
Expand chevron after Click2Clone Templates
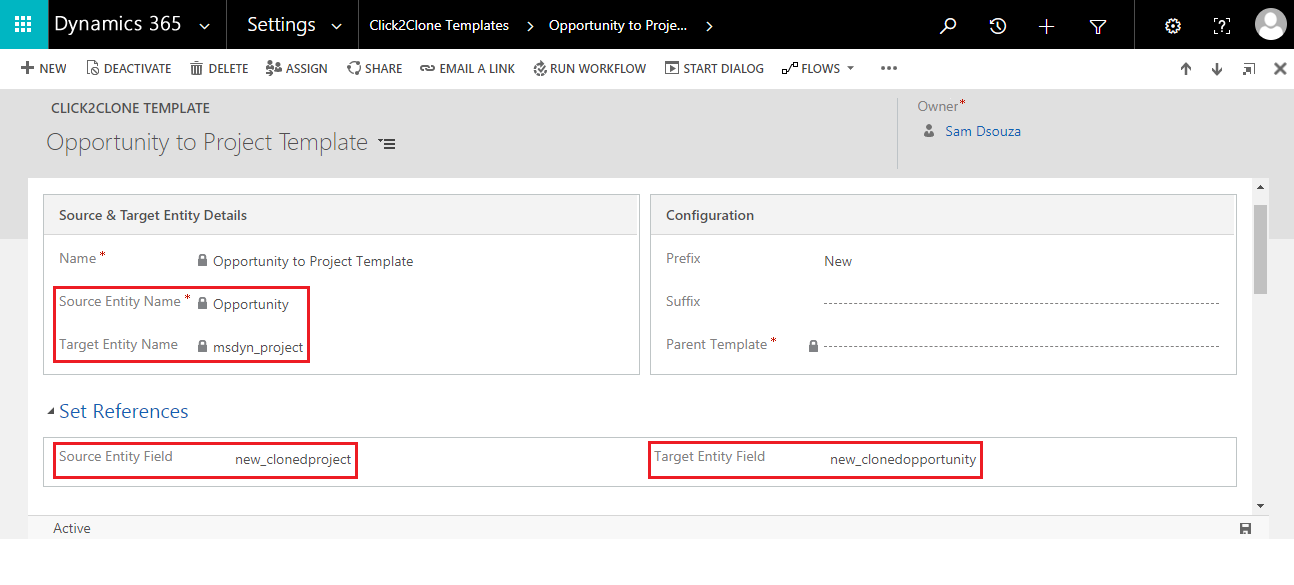[529, 26]
